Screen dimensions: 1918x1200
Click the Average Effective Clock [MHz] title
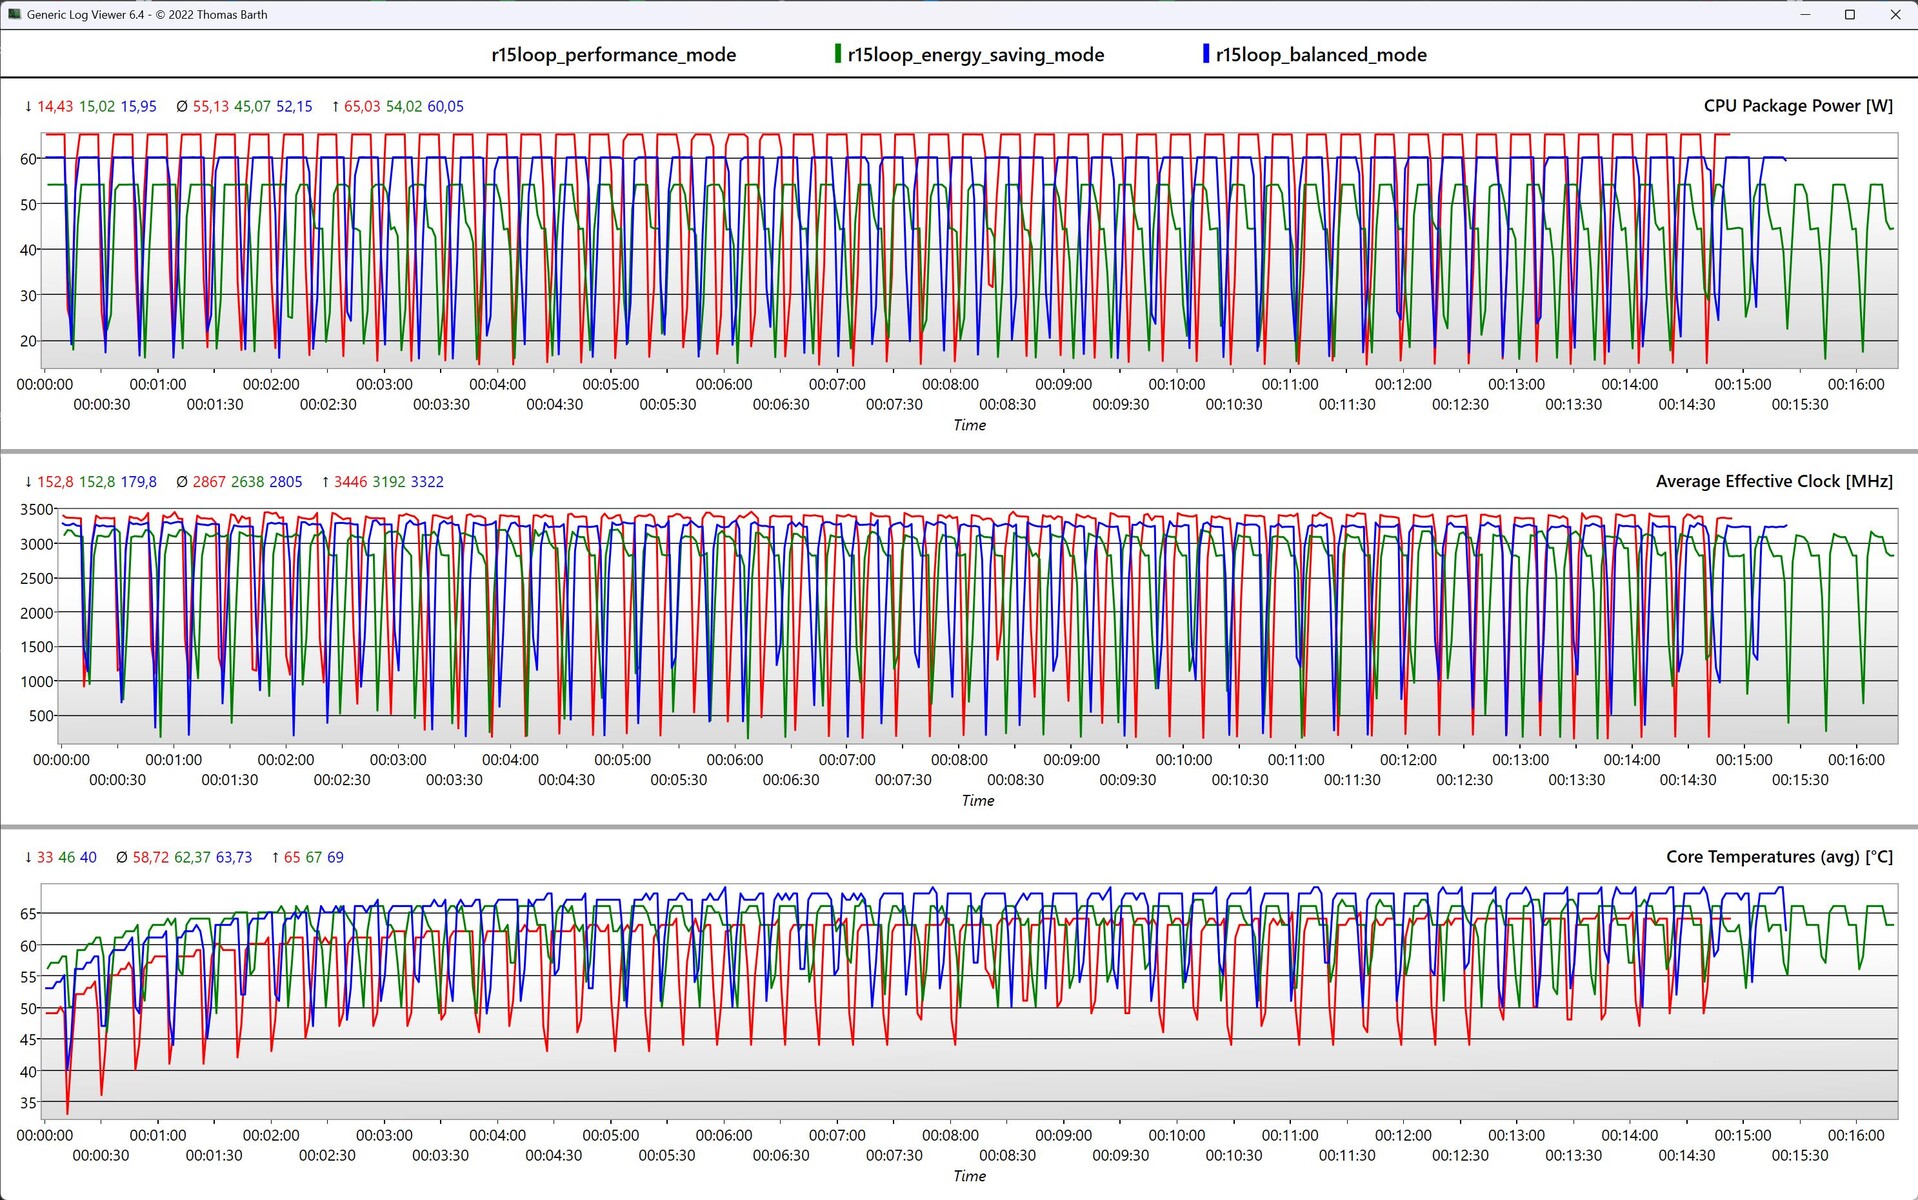point(1773,481)
